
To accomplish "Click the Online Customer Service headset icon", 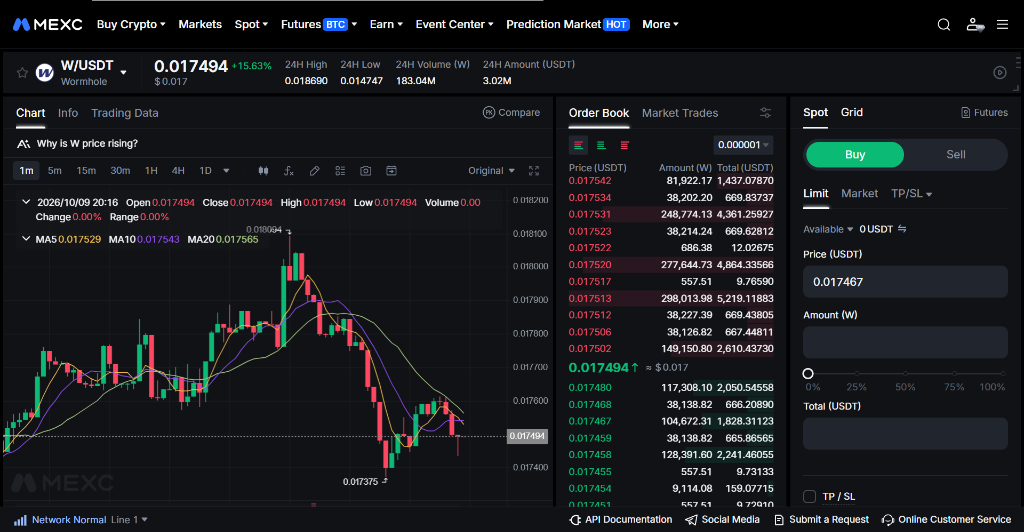I will [x=888, y=520].
